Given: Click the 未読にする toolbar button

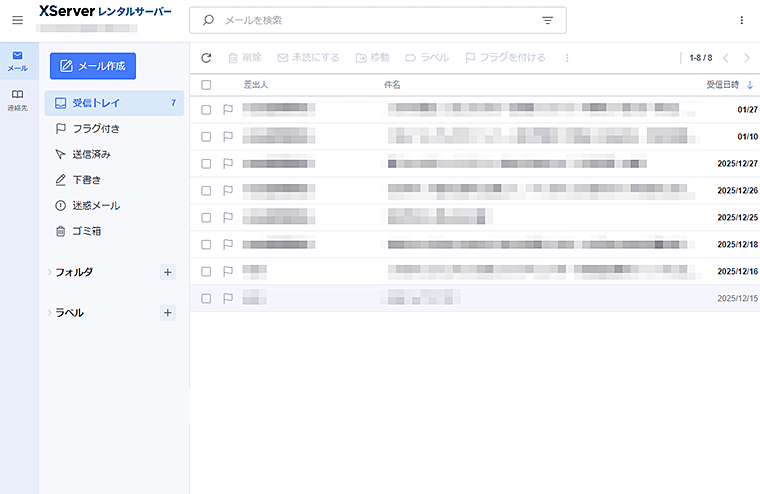Looking at the screenshot, I should 309,58.
